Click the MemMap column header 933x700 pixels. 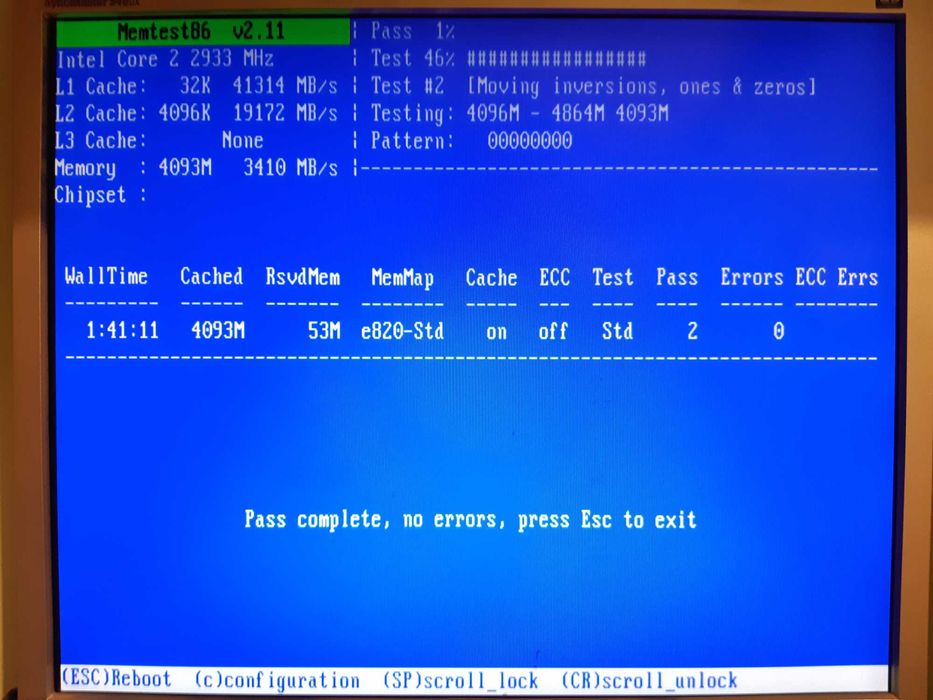click(x=402, y=278)
